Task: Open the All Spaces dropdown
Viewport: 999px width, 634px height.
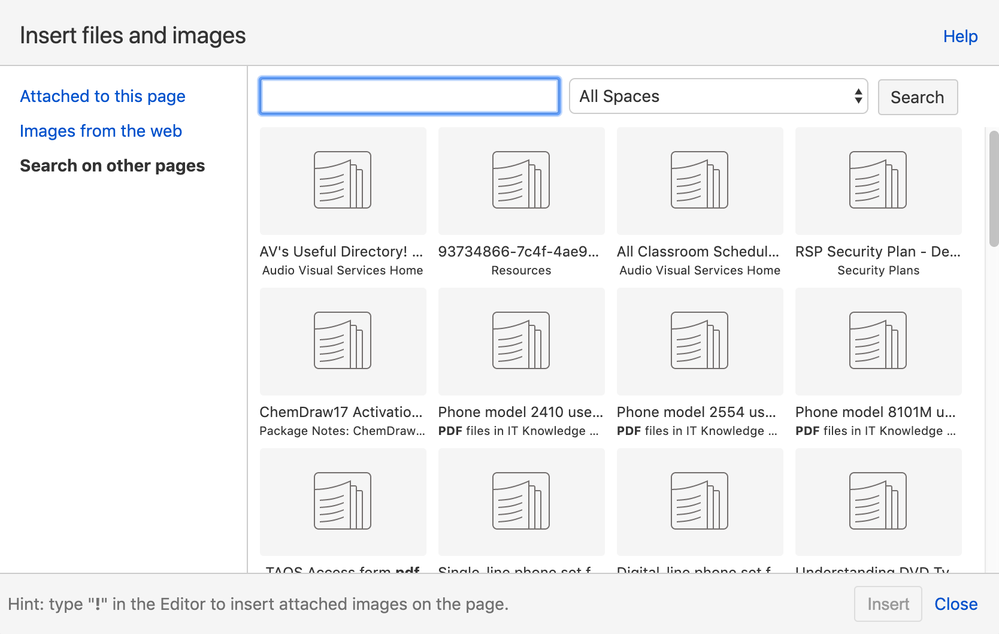Action: (718, 96)
